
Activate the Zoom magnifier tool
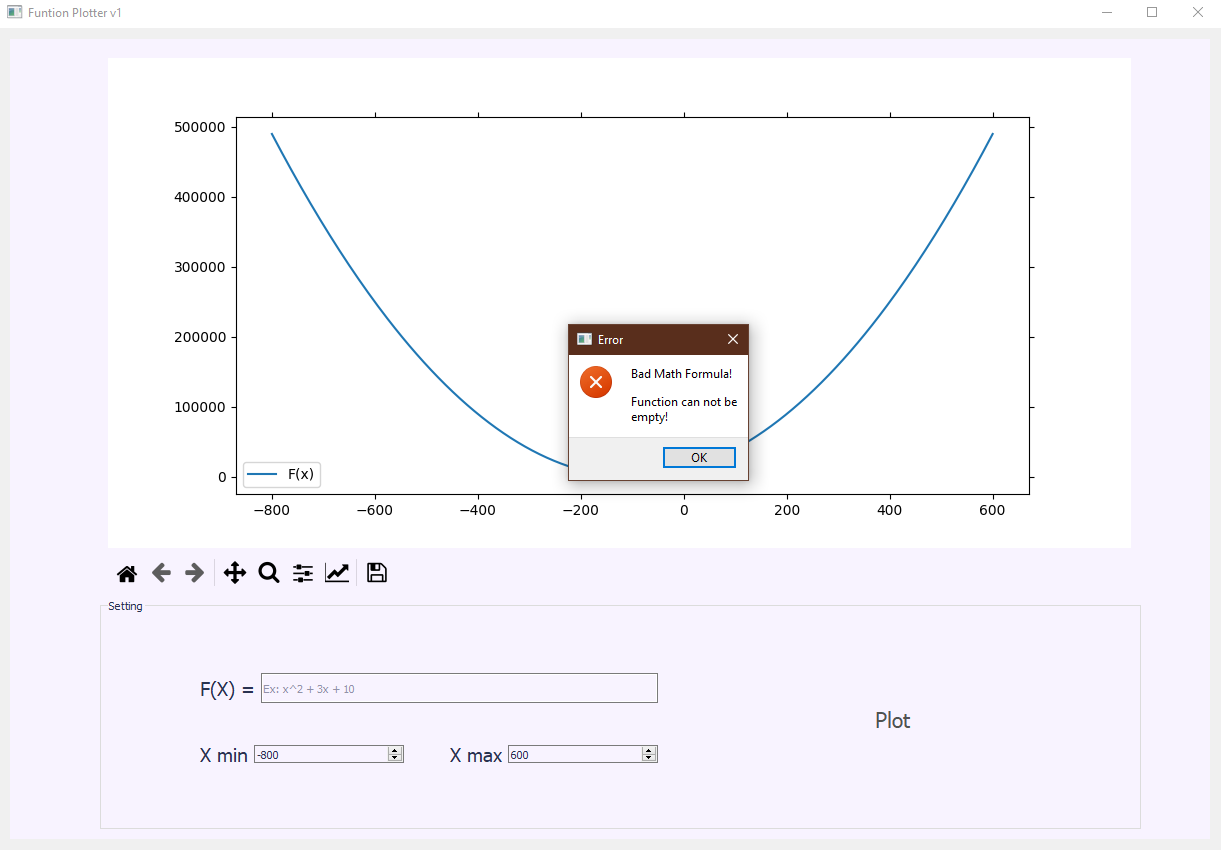coord(269,573)
